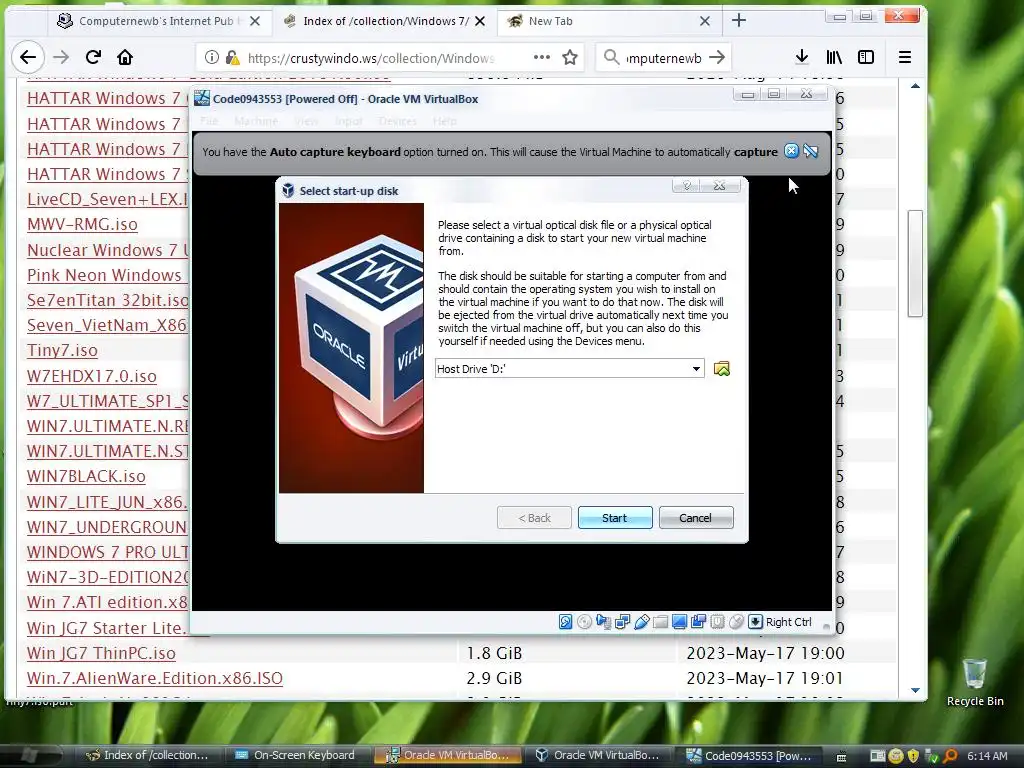This screenshot has width=1024, height=768.
Task: Open the View menu of the VirtualBox VM window
Action: pos(306,121)
